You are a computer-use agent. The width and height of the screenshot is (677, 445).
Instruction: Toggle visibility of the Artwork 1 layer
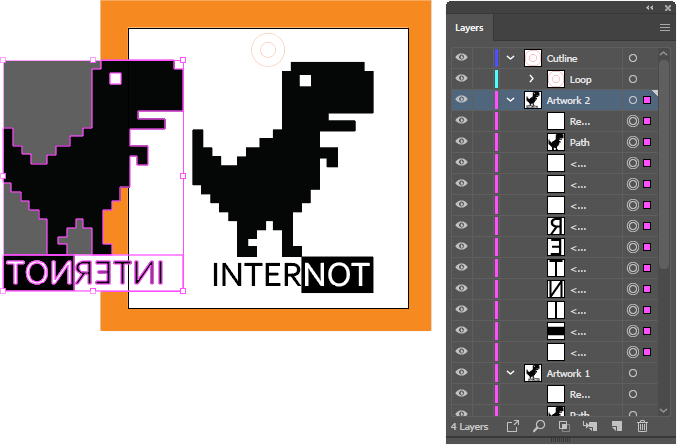point(461,373)
